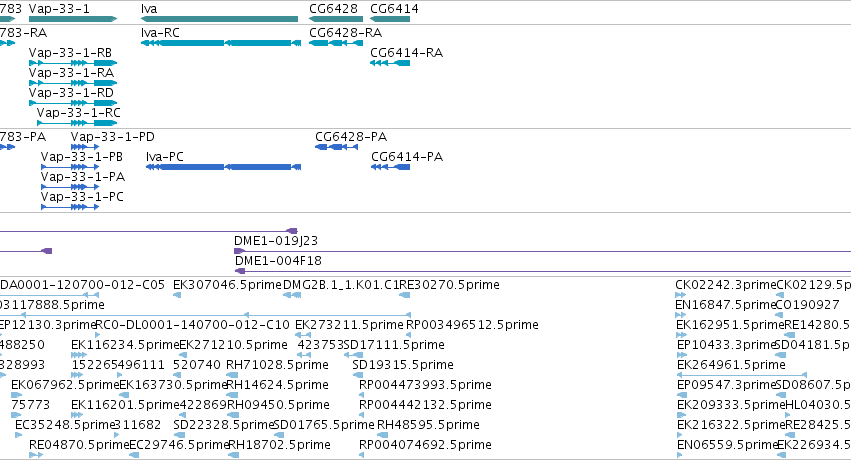Select EST SD17111.5prime
Image resolution: width=851 pixels, height=460 pixels.
[394, 345]
